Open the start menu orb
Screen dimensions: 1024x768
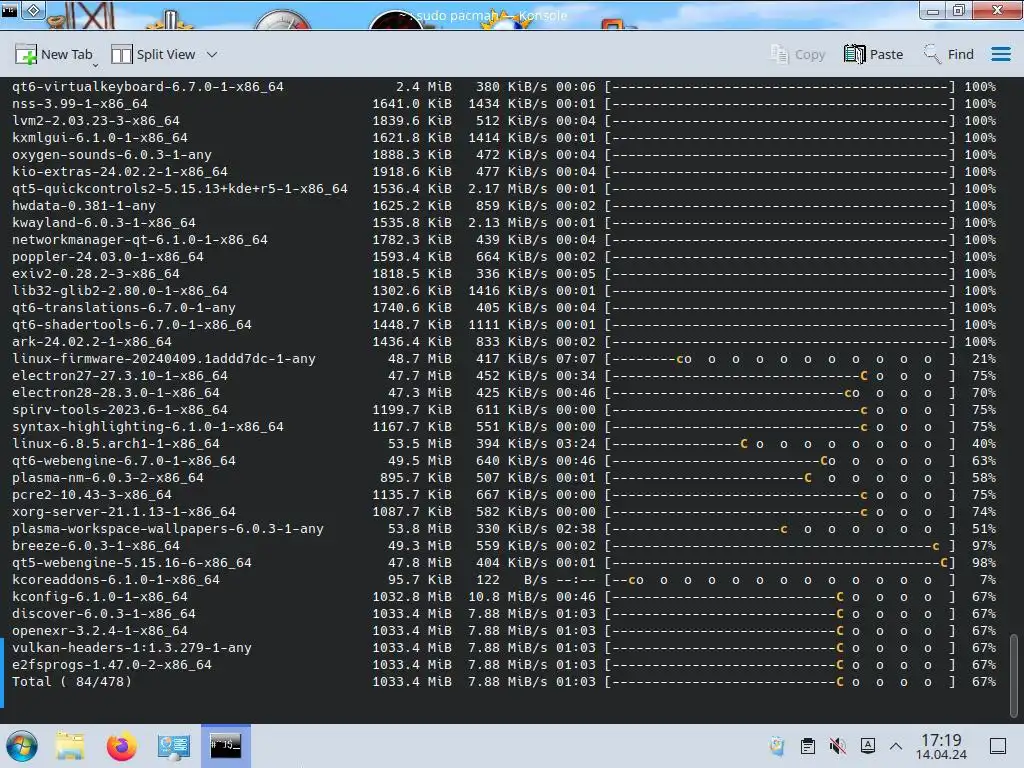click(22, 746)
